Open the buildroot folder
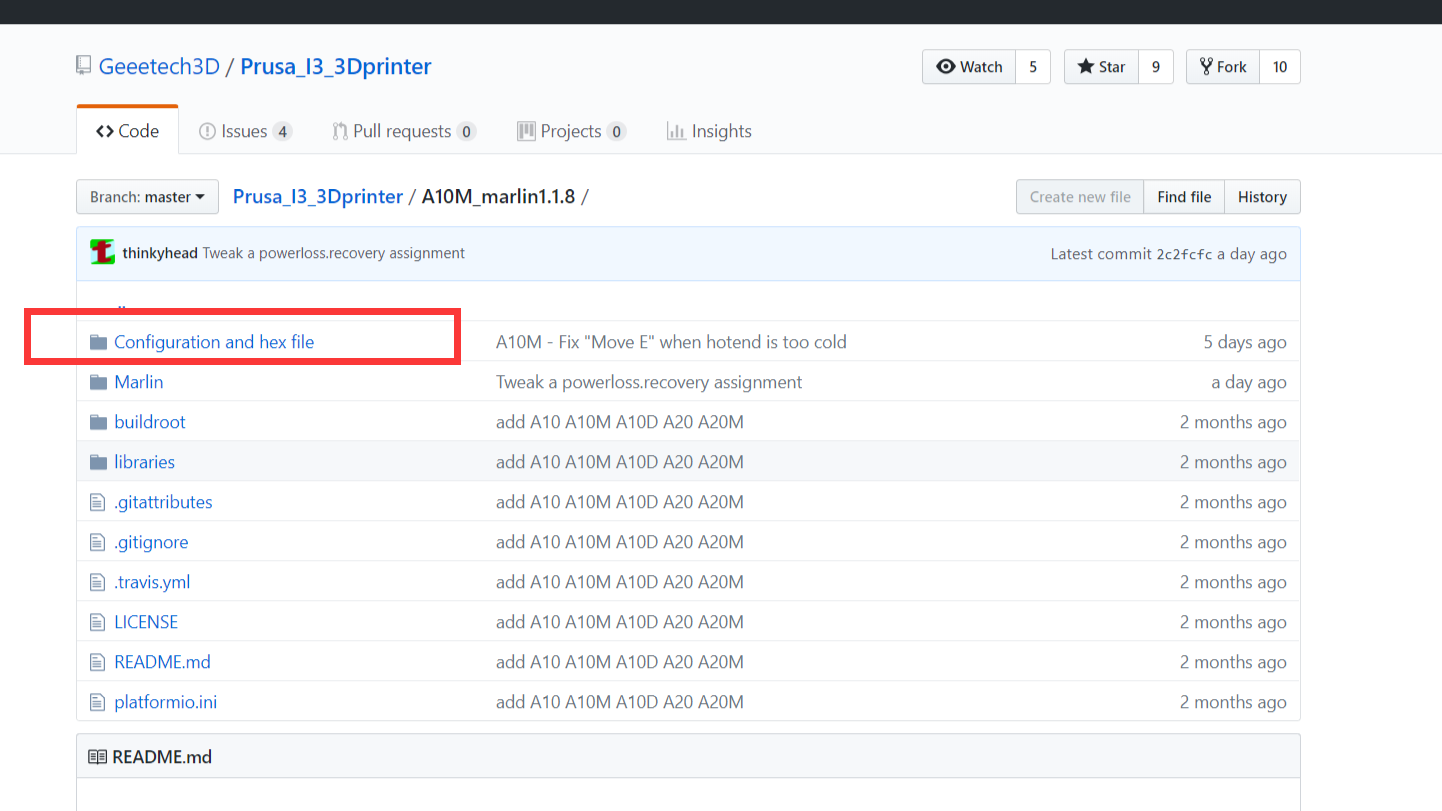The height and width of the screenshot is (811, 1442). pyautogui.click(x=150, y=422)
